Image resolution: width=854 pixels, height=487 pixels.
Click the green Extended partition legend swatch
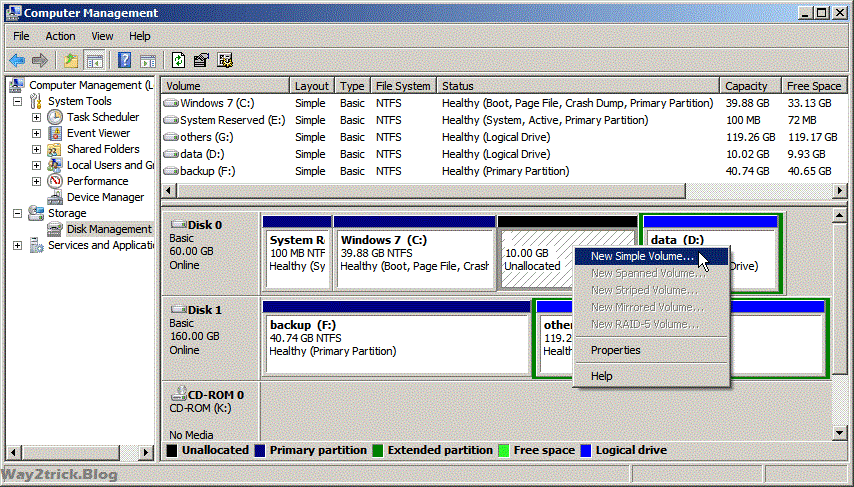tap(378, 451)
